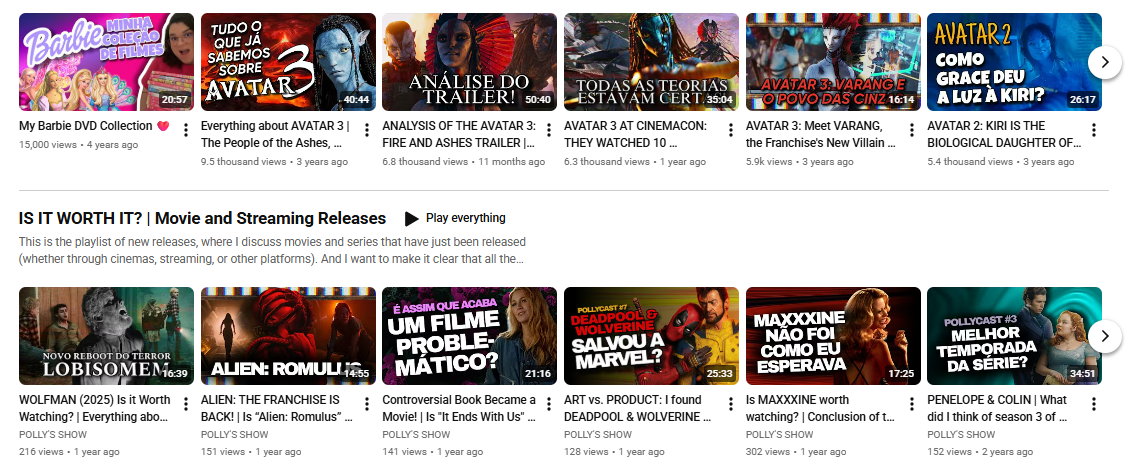Open title ANALYSIS OF THE AVATAR 3: FIRE AND ASHES
Viewport: 1127px width, 473px height.
(459, 134)
